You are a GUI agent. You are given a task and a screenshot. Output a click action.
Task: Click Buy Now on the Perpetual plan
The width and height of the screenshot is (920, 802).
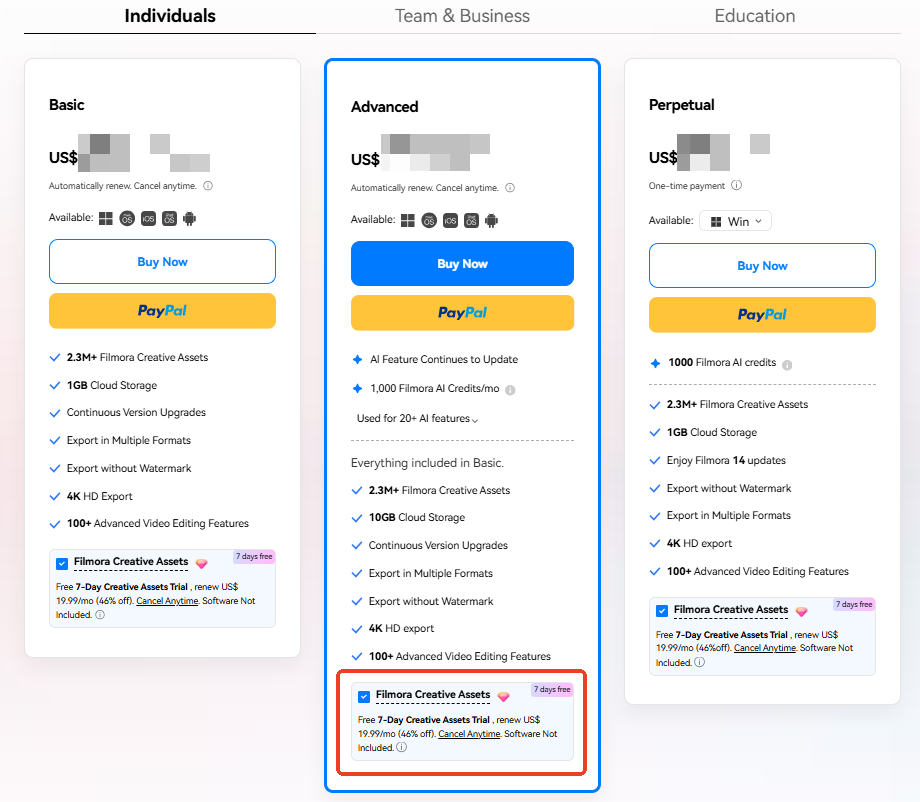click(762, 266)
